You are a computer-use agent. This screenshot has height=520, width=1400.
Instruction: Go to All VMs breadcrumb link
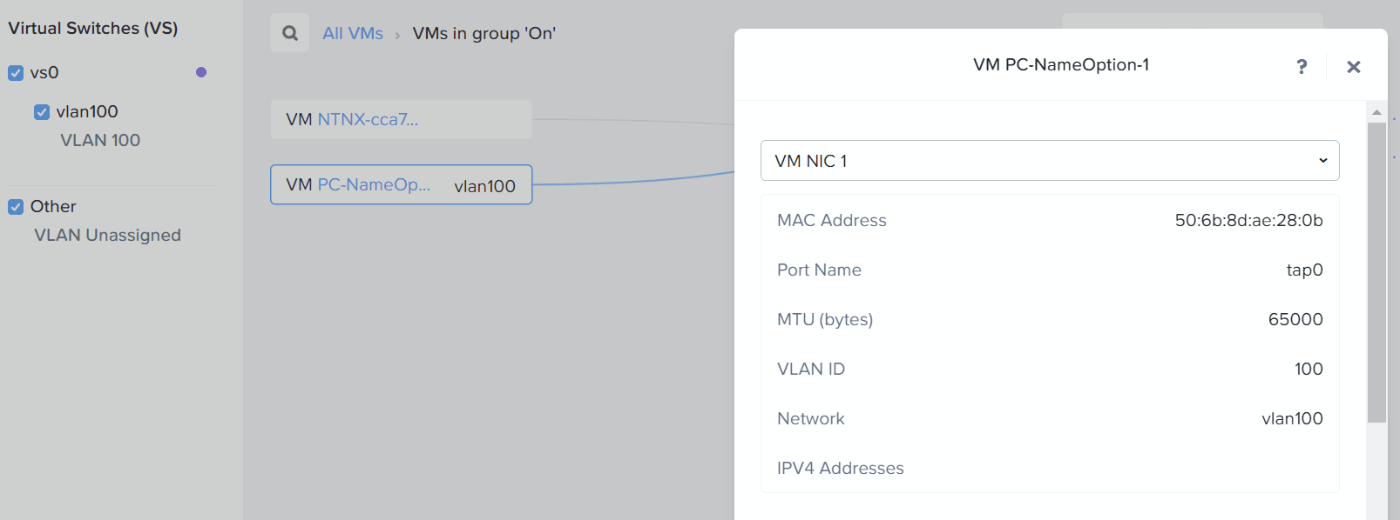[352, 34]
